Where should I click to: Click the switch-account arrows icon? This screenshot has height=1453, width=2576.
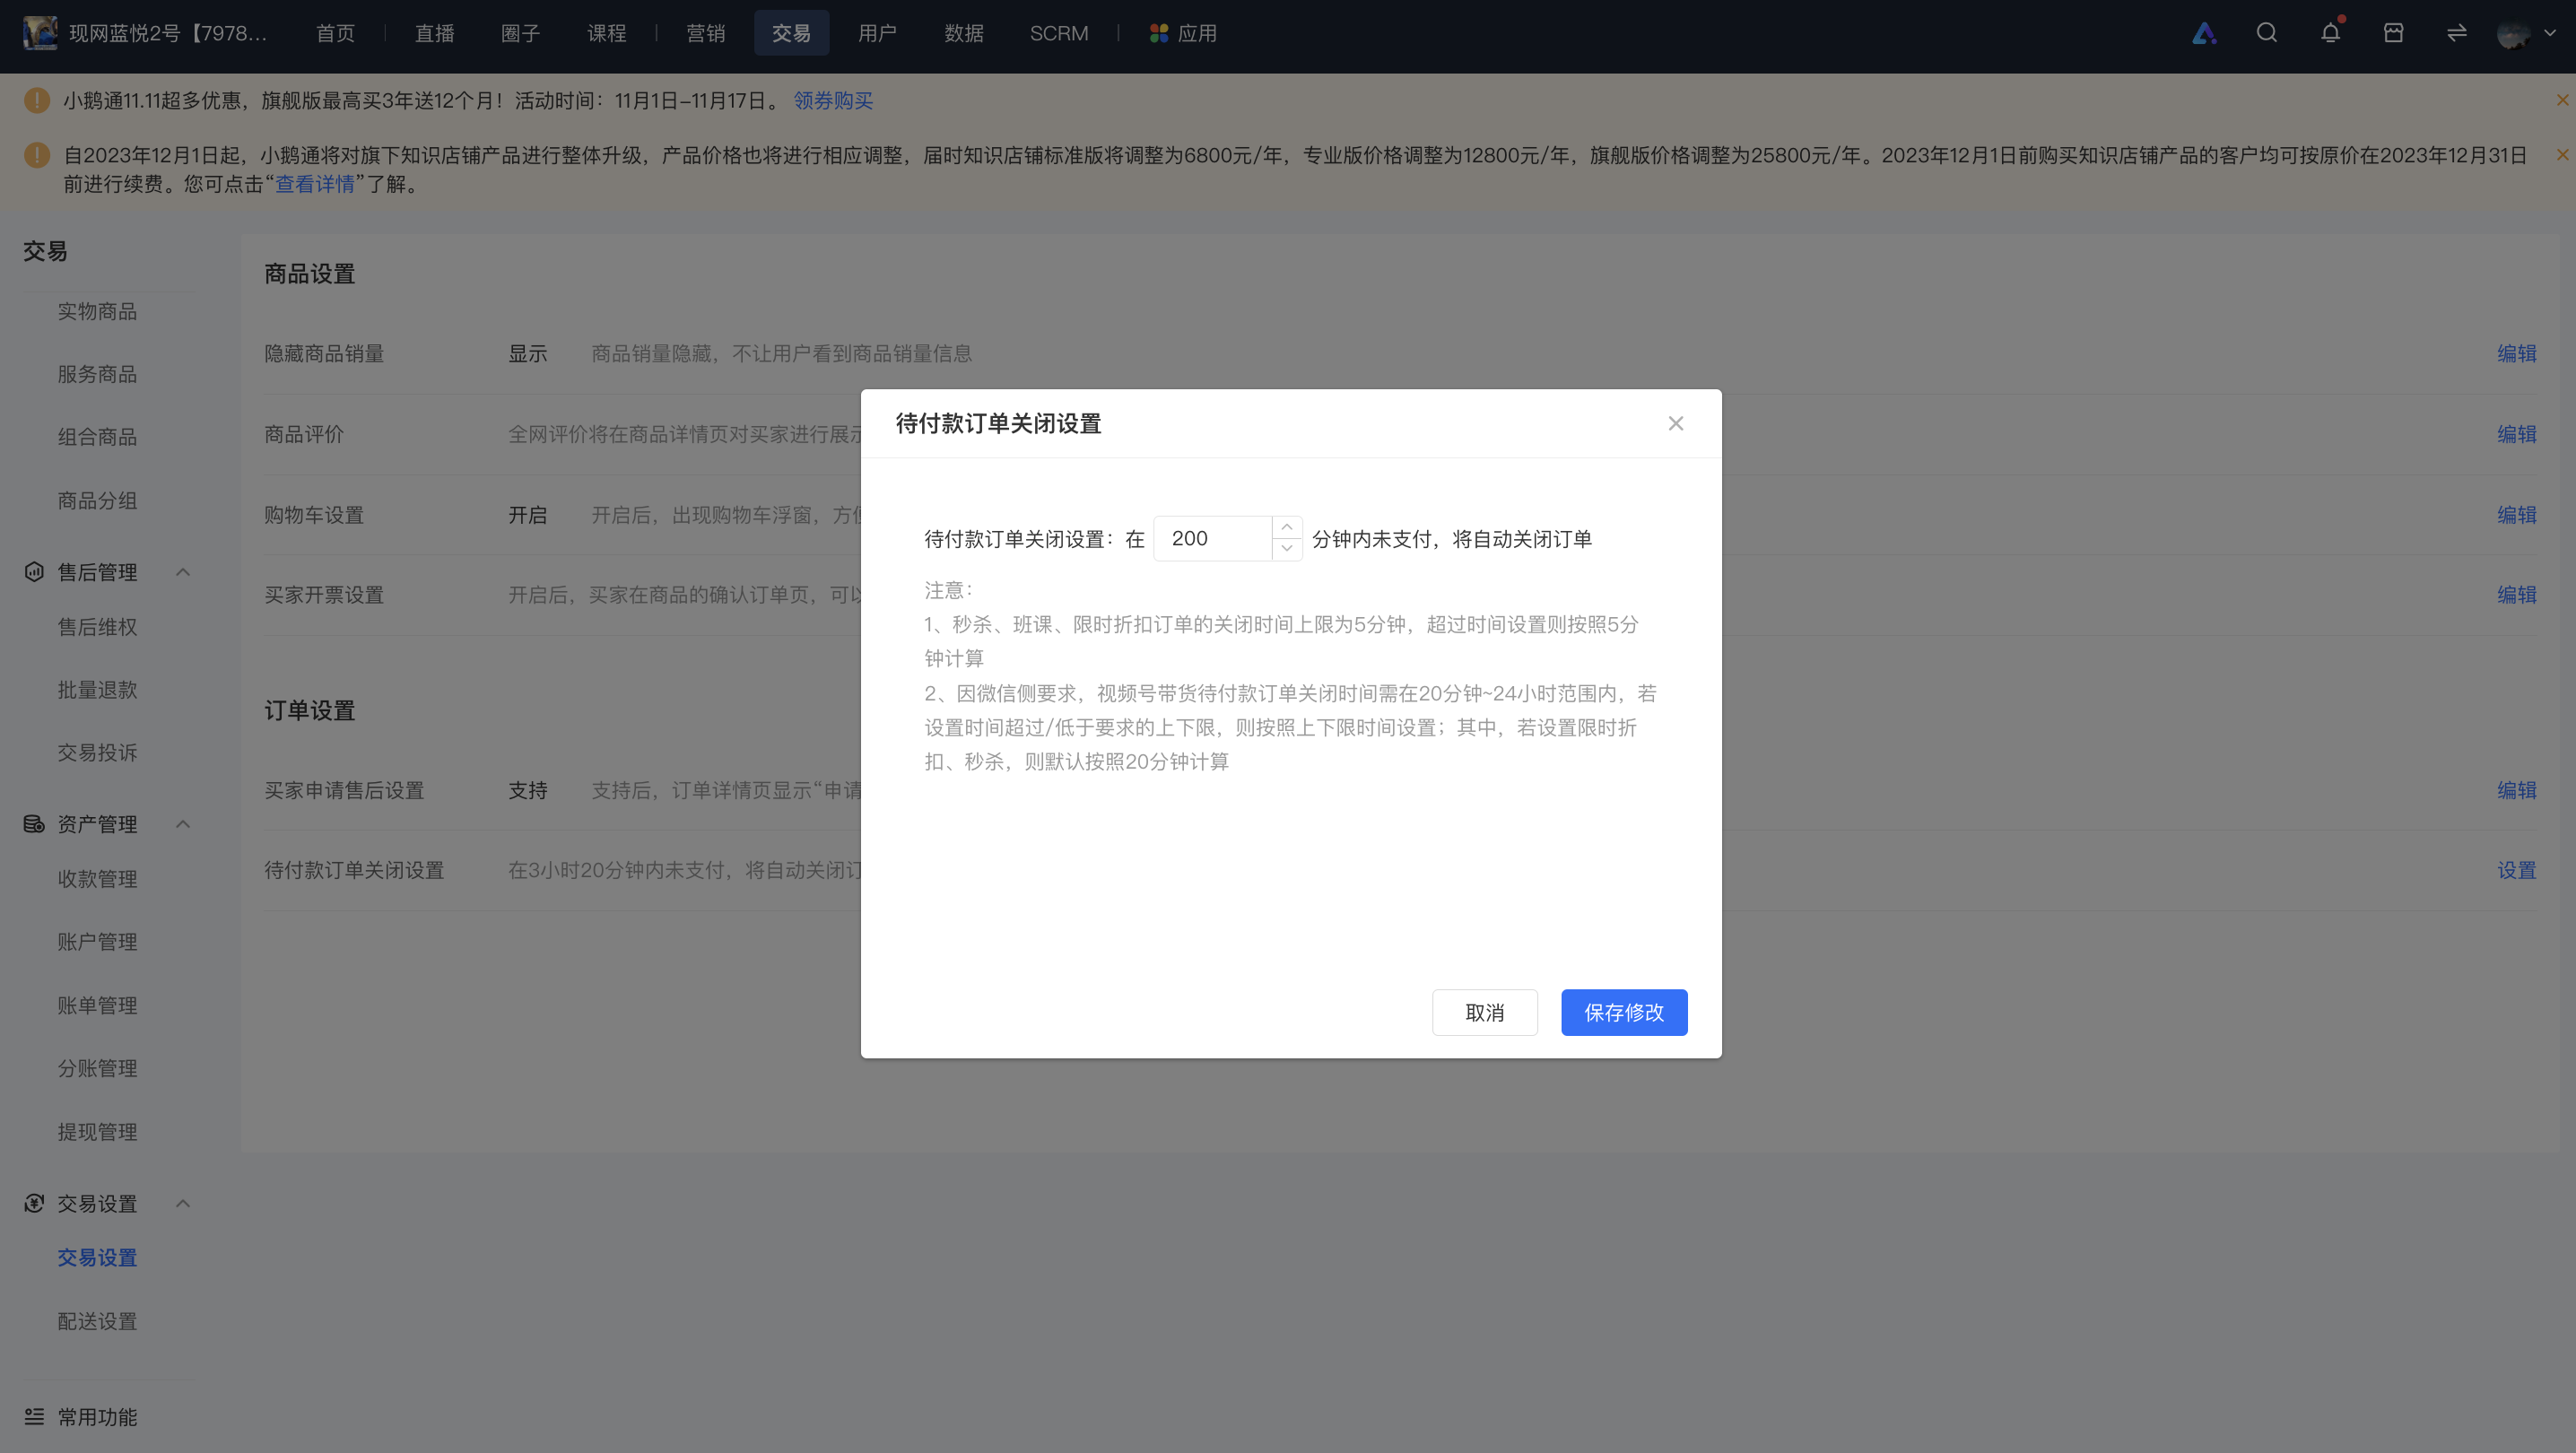[2456, 33]
